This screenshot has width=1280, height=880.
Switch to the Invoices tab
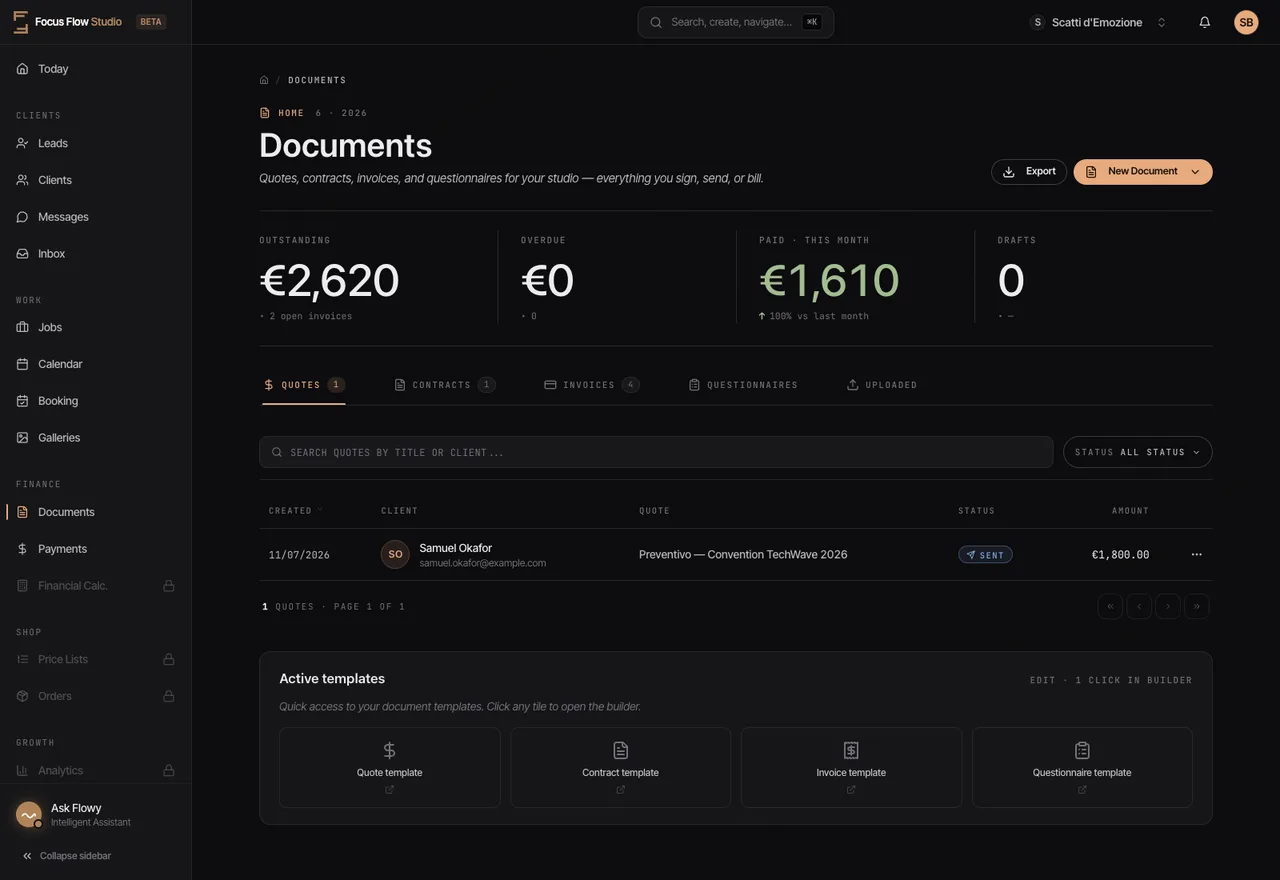(591, 385)
